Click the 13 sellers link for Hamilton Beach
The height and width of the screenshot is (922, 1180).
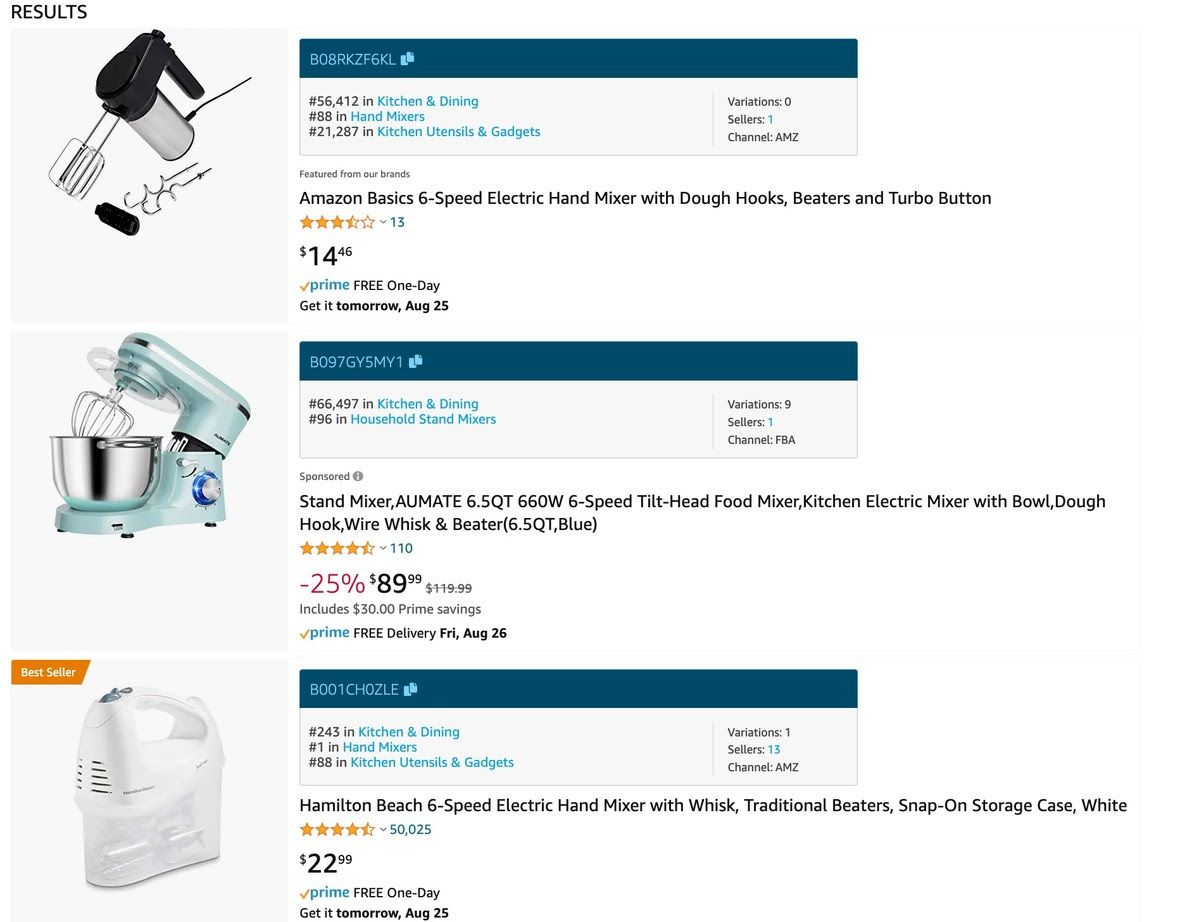pyautogui.click(x=774, y=750)
